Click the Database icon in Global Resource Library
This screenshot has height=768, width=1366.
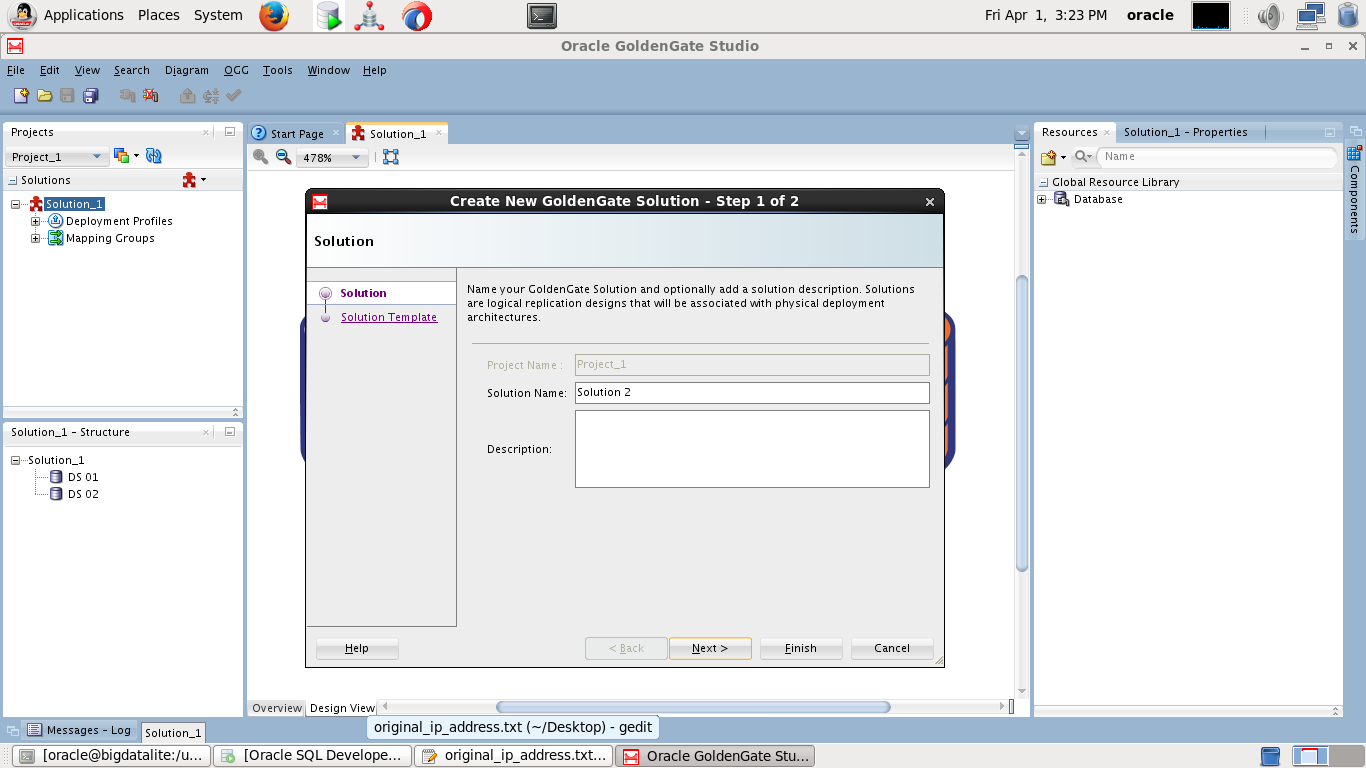pos(1061,199)
